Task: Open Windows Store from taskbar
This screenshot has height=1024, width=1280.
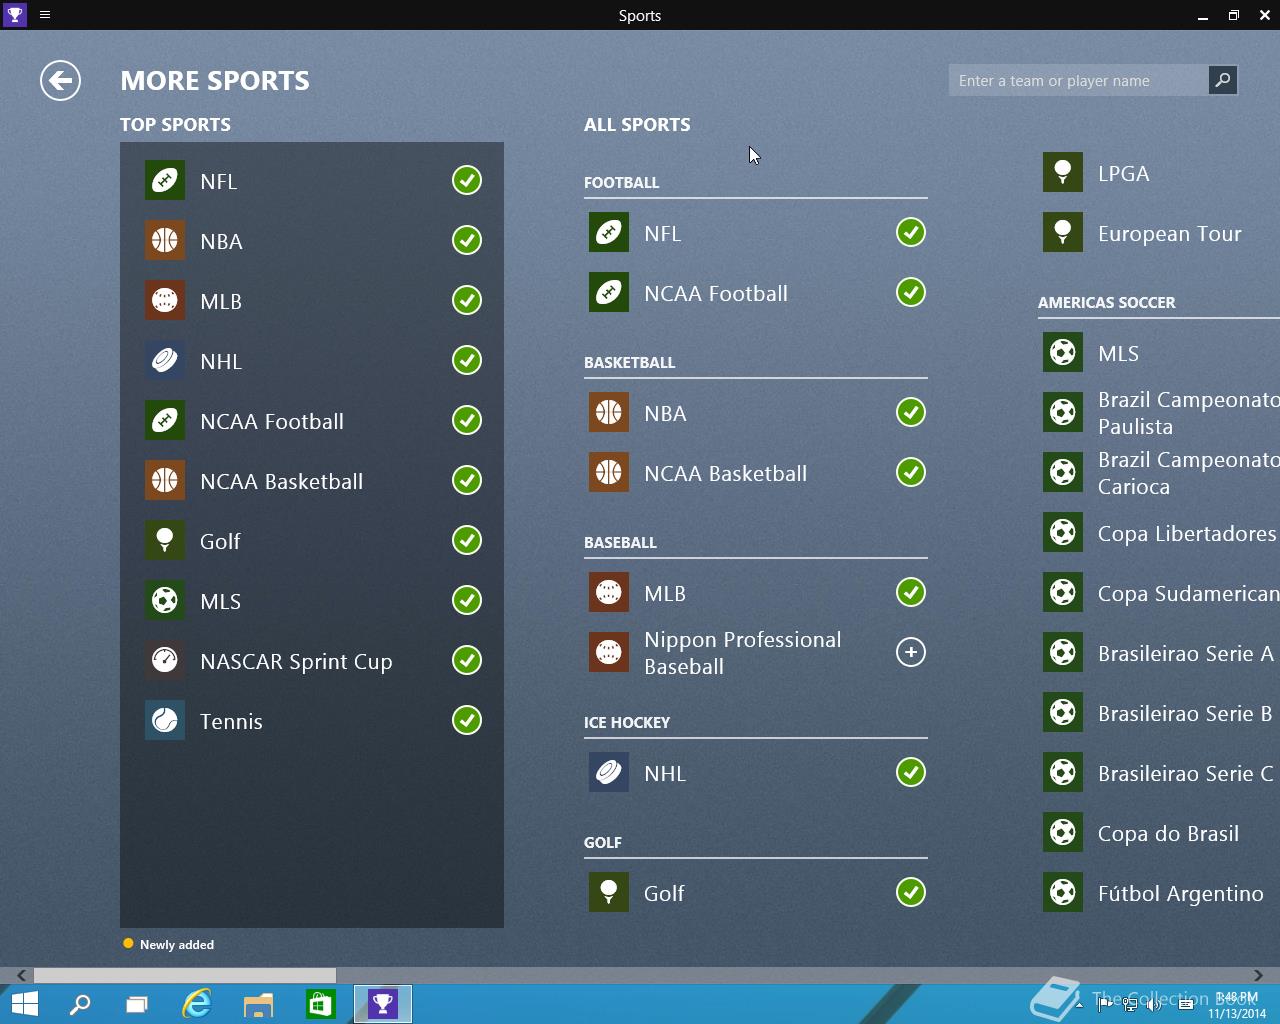Action: point(320,1004)
